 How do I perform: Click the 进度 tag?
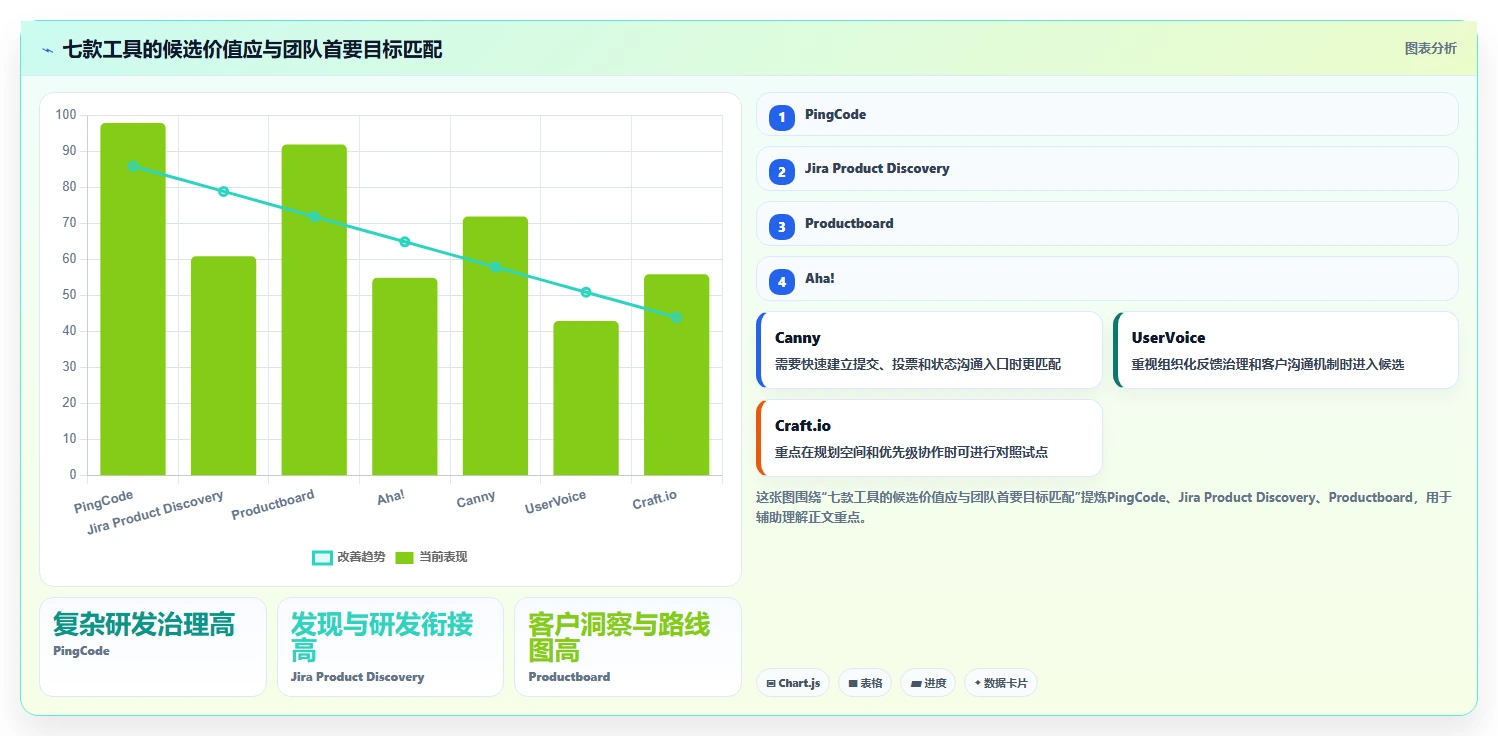click(928, 683)
